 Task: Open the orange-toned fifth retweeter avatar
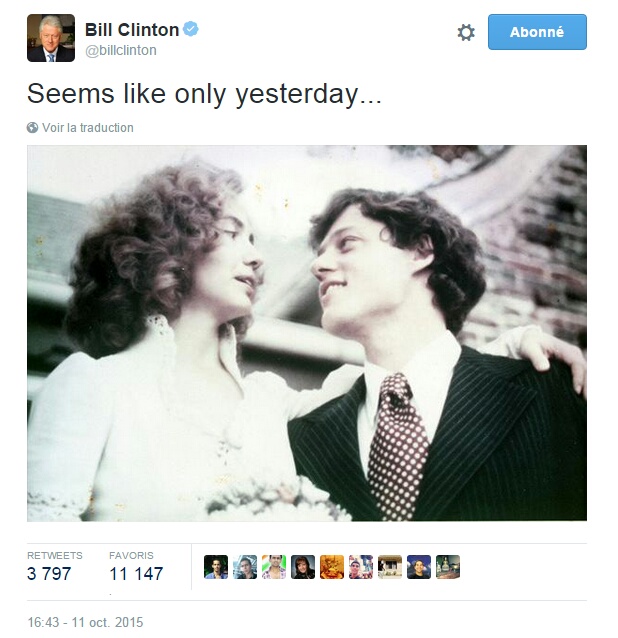pos(332,567)
